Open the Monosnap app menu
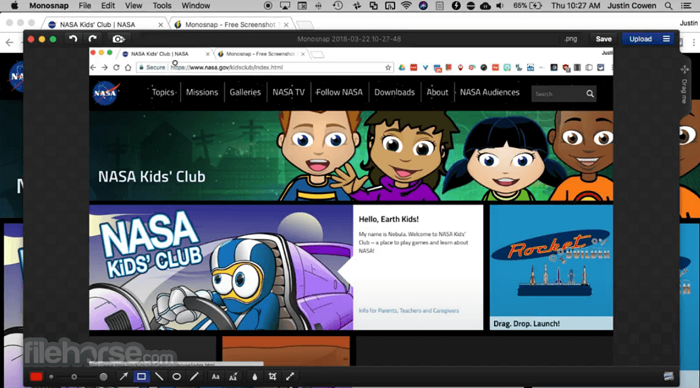 tap(49, 6)
